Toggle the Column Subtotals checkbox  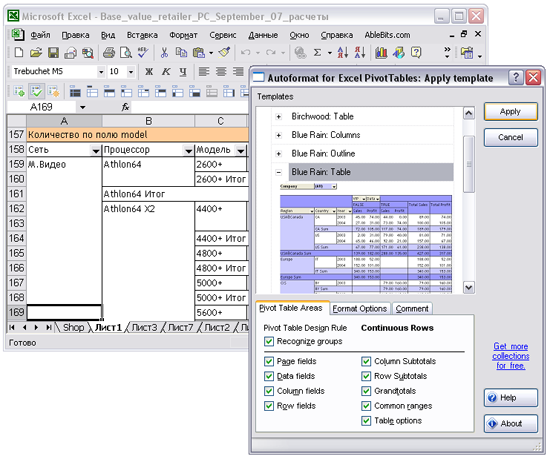click(x=366, y=362)
